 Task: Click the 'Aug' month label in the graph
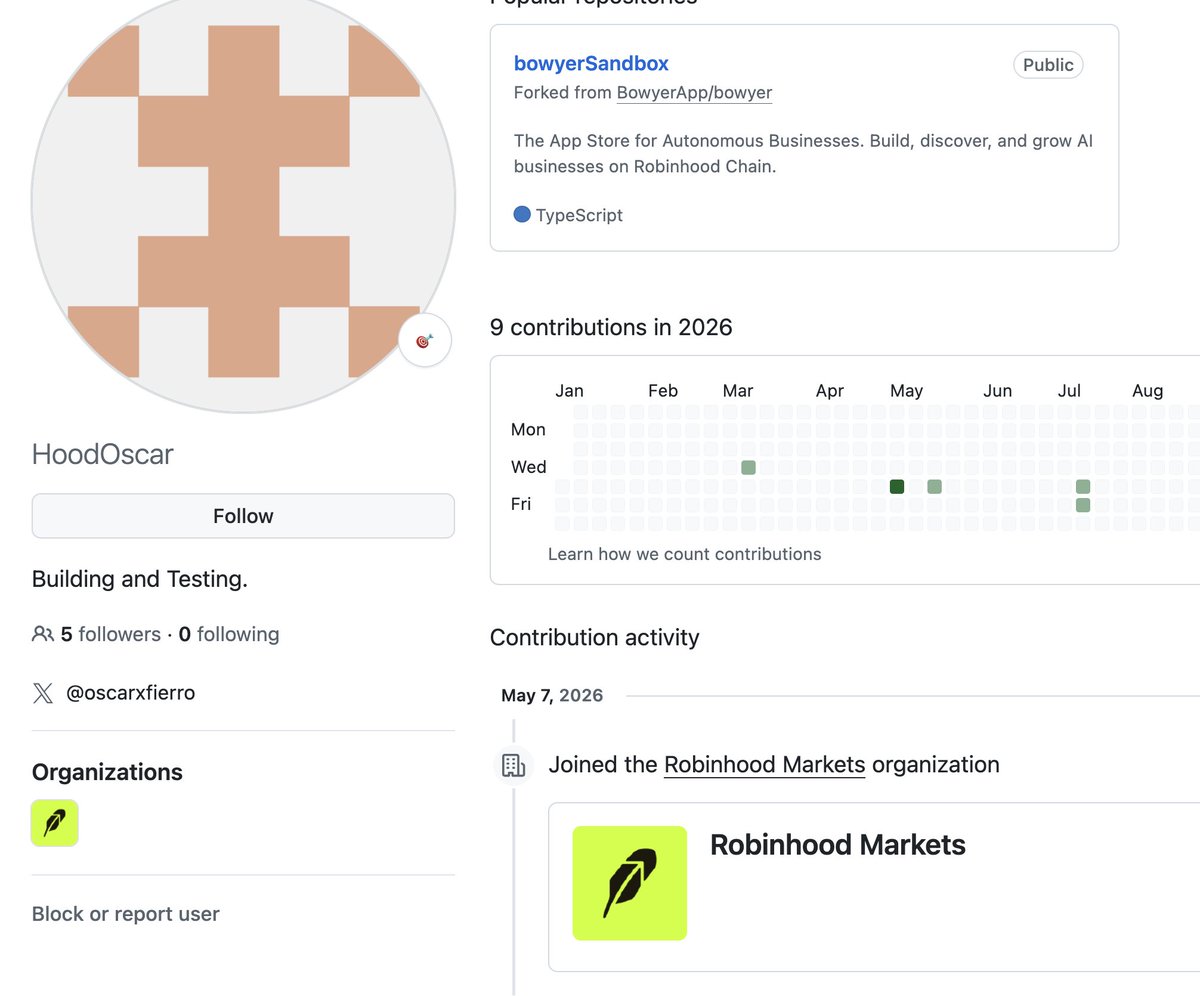pos(1147,391)
